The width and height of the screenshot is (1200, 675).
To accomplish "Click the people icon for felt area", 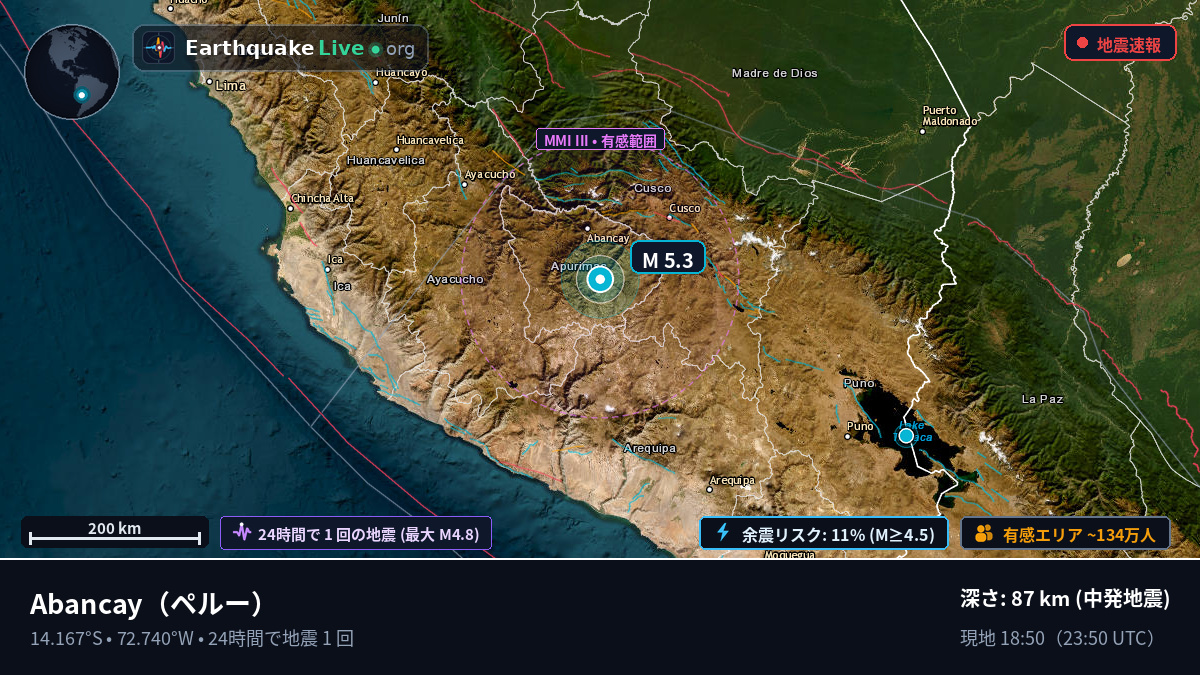I will 983,533.
